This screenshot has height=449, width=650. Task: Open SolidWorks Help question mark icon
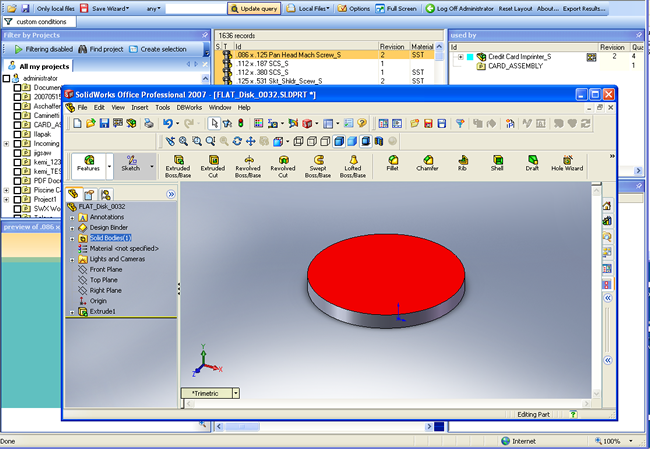click(x=362, y=123)
